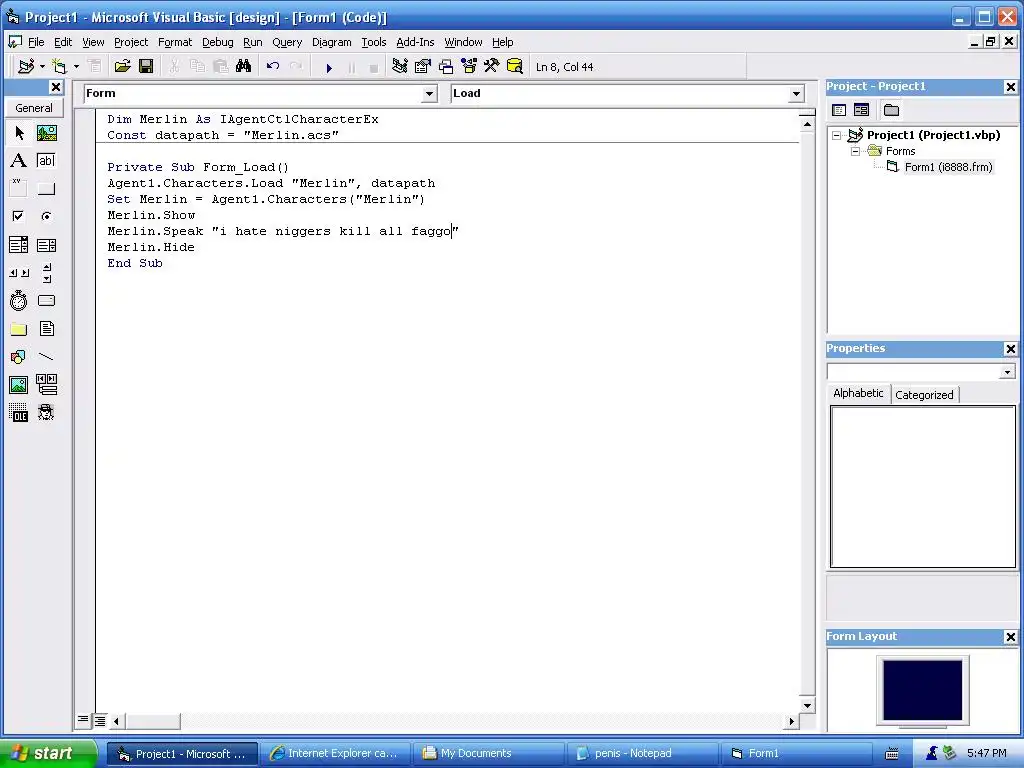Select the ComboBox control in the toolbox

(19, 245)
